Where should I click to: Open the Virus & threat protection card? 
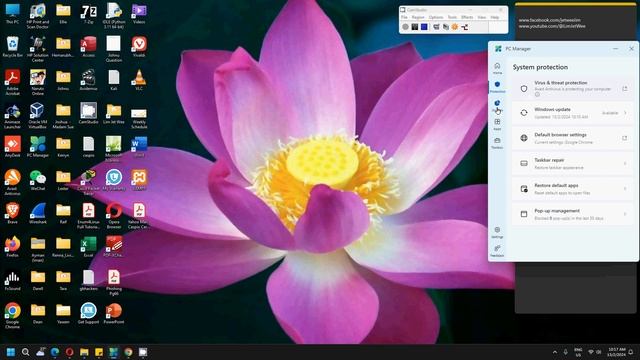(x=573, y=89)
